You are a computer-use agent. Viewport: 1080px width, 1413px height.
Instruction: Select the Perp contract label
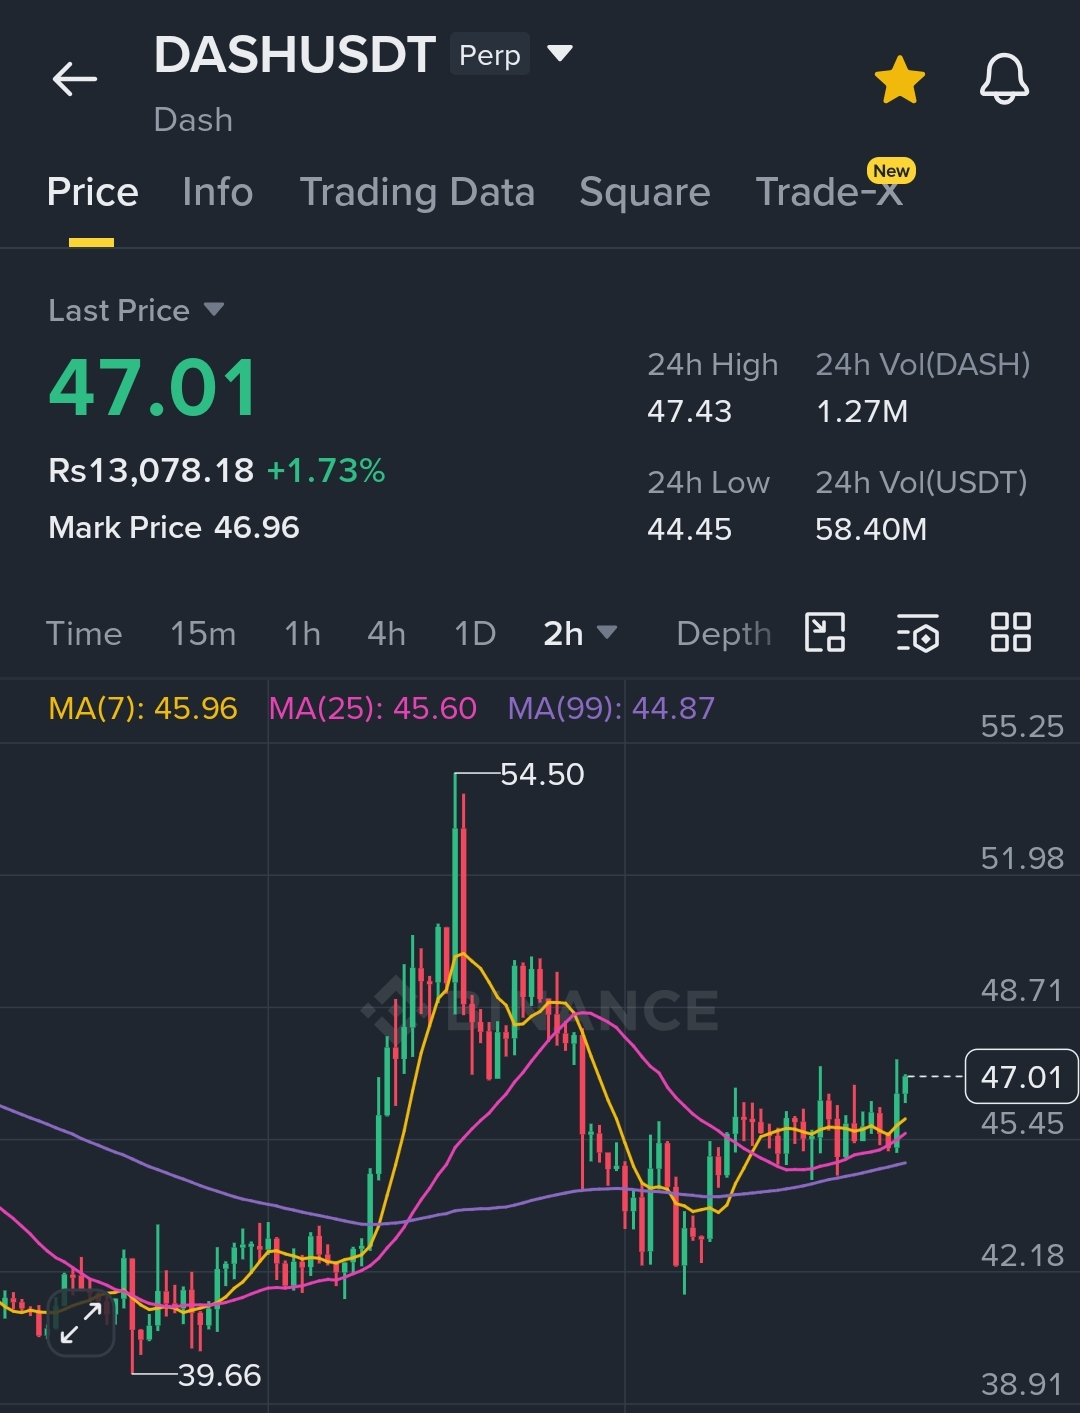(x=490, y=55)
